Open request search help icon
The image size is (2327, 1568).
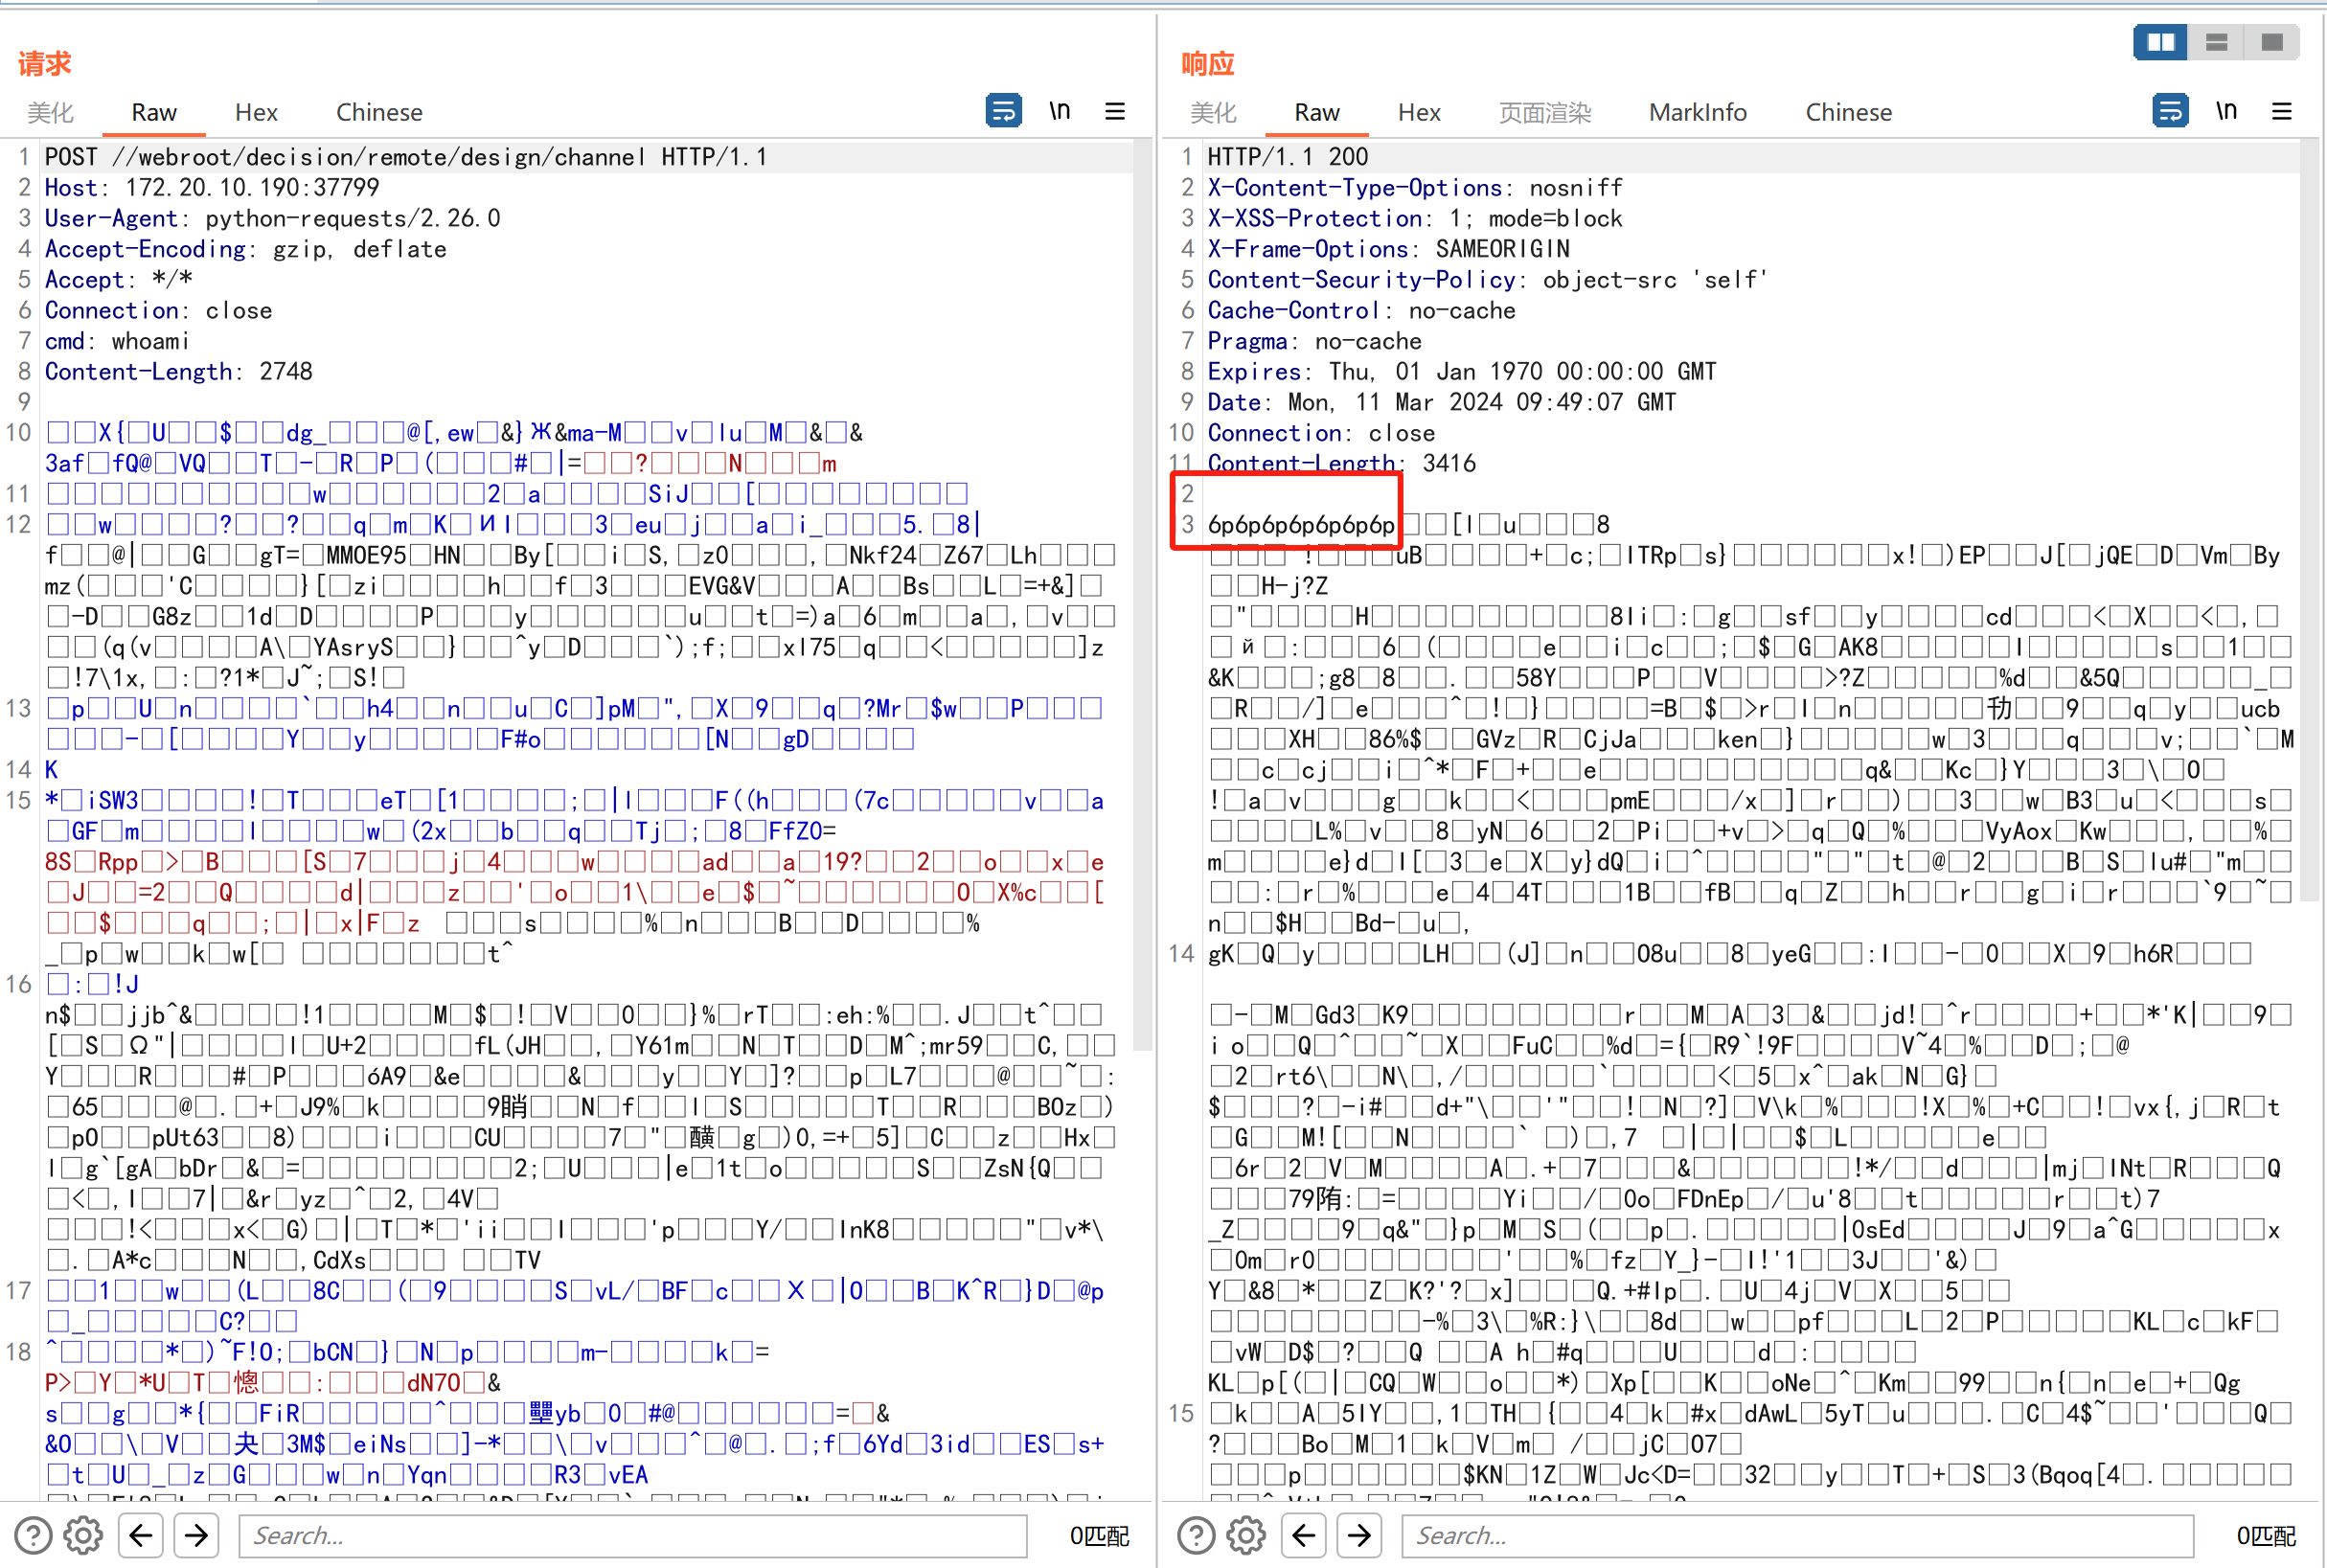coord(33,1535)
